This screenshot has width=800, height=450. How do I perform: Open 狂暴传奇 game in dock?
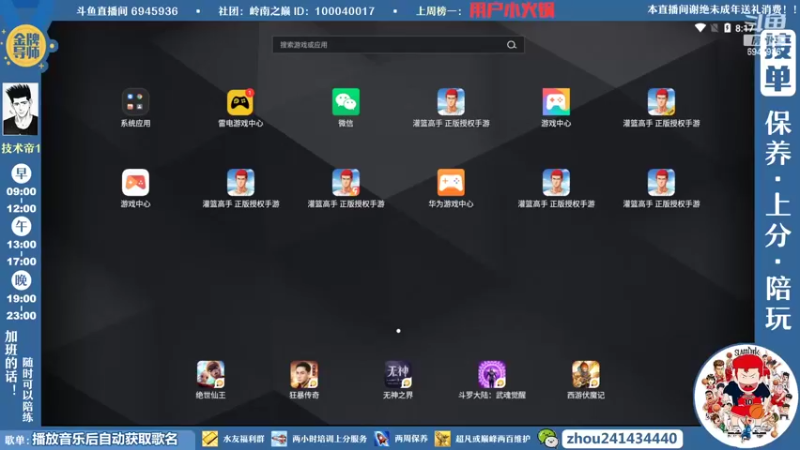click(304, 374)
